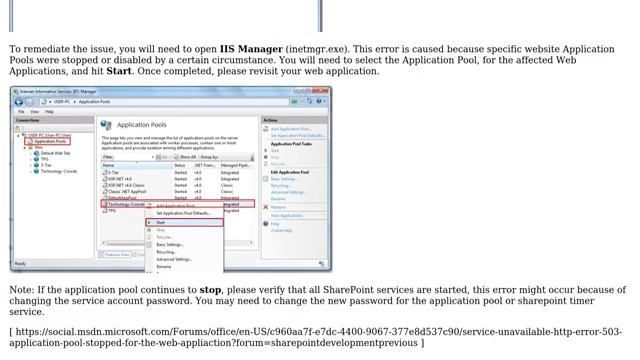
Task: Click Online Help in the Actions pane
Action: click(281, 231)
